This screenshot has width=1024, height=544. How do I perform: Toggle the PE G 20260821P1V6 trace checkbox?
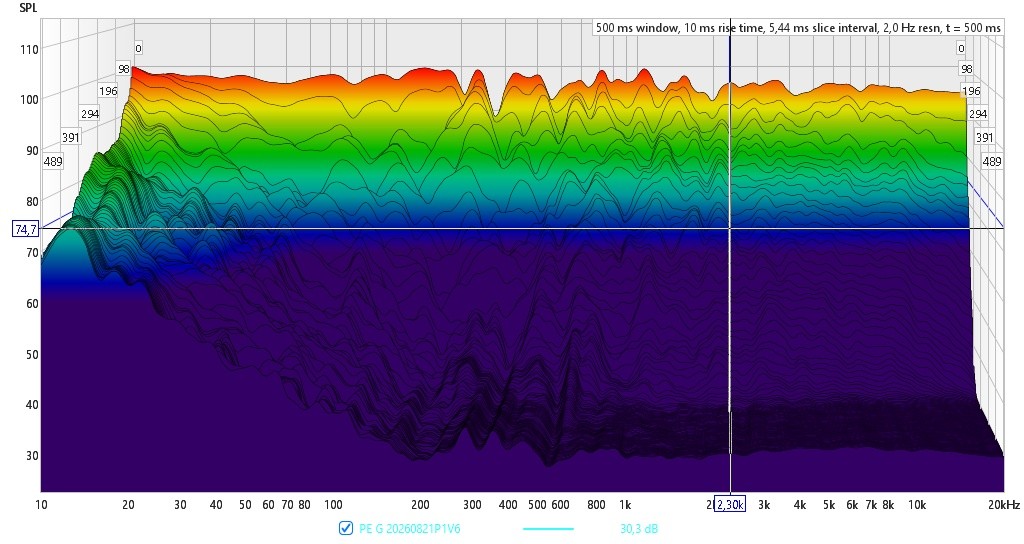click(x=346, y=528)
